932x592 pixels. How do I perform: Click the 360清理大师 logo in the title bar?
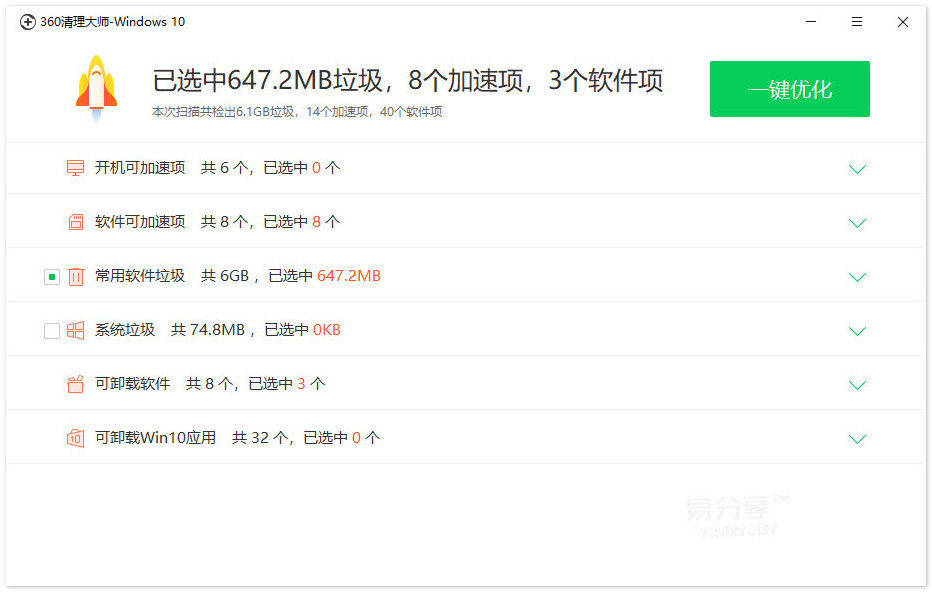pos(27,21)
